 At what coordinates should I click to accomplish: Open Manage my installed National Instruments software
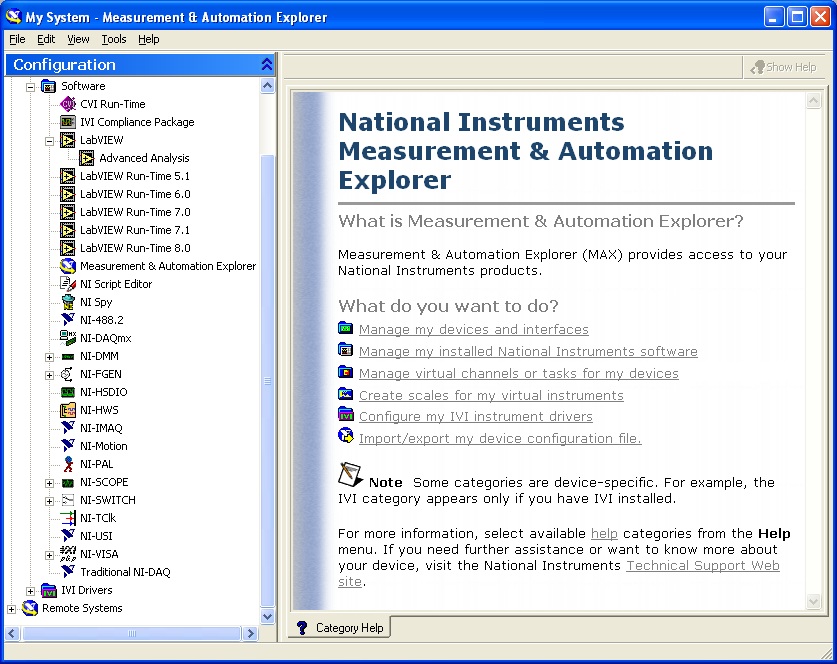click(528, 351)
